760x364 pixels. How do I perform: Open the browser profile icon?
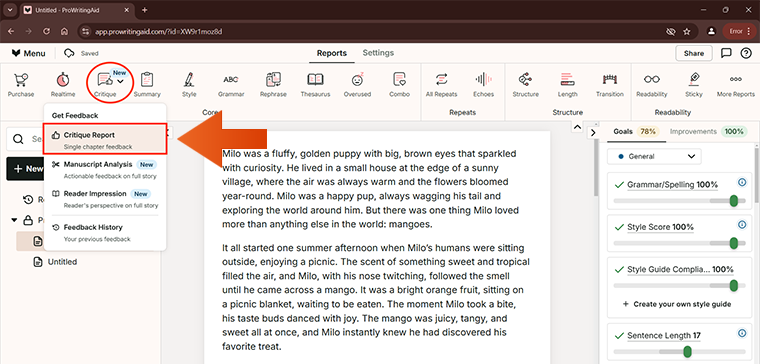point(711,32)
